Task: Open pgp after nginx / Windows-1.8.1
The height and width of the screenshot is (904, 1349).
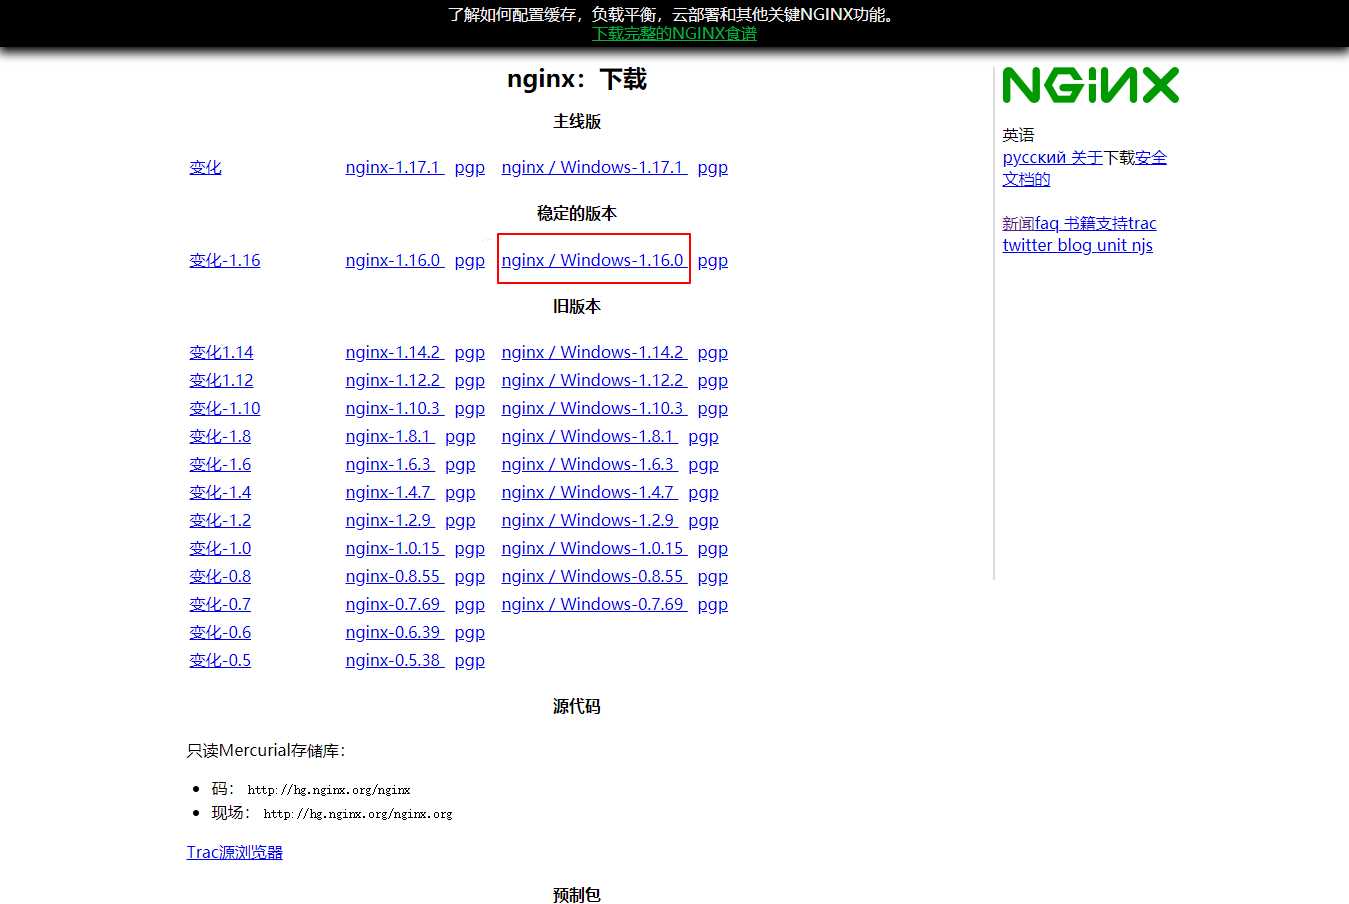Action: tap(703, 436)
